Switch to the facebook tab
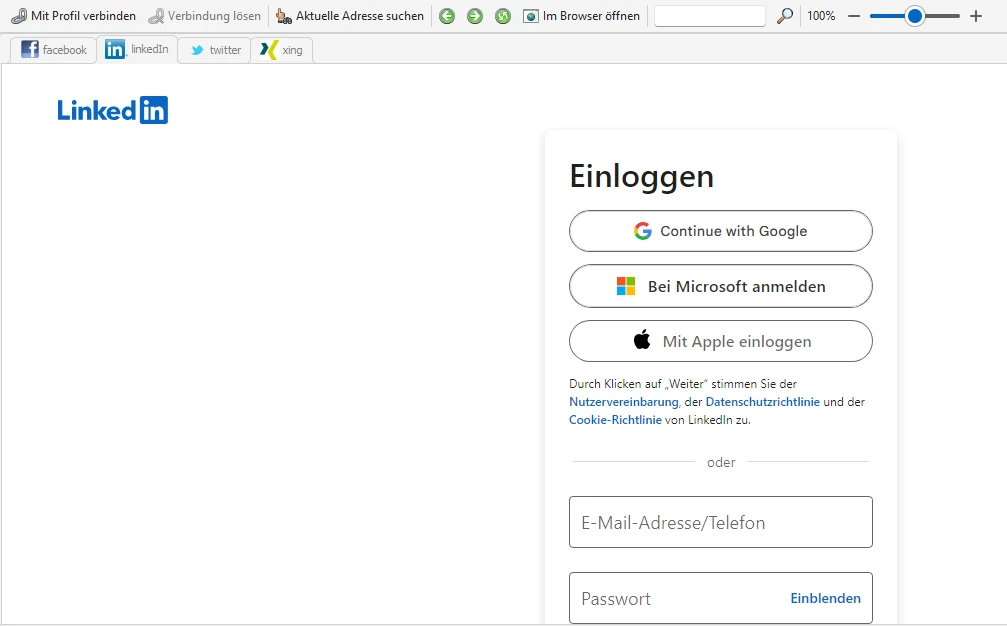The image size is (1007, 626). click(53, 49)
